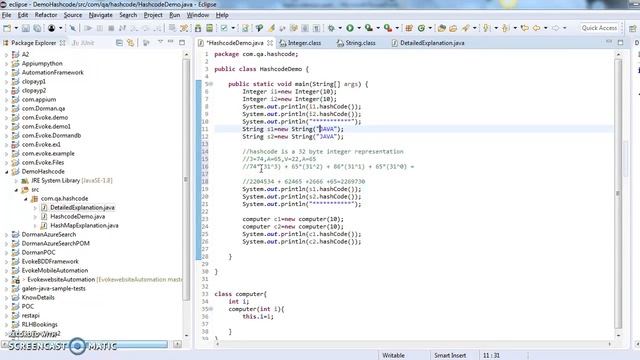This screenshot has height=360, width=640.
Task: Click the Save All toolbar icon
Action: tap(37, 28)
